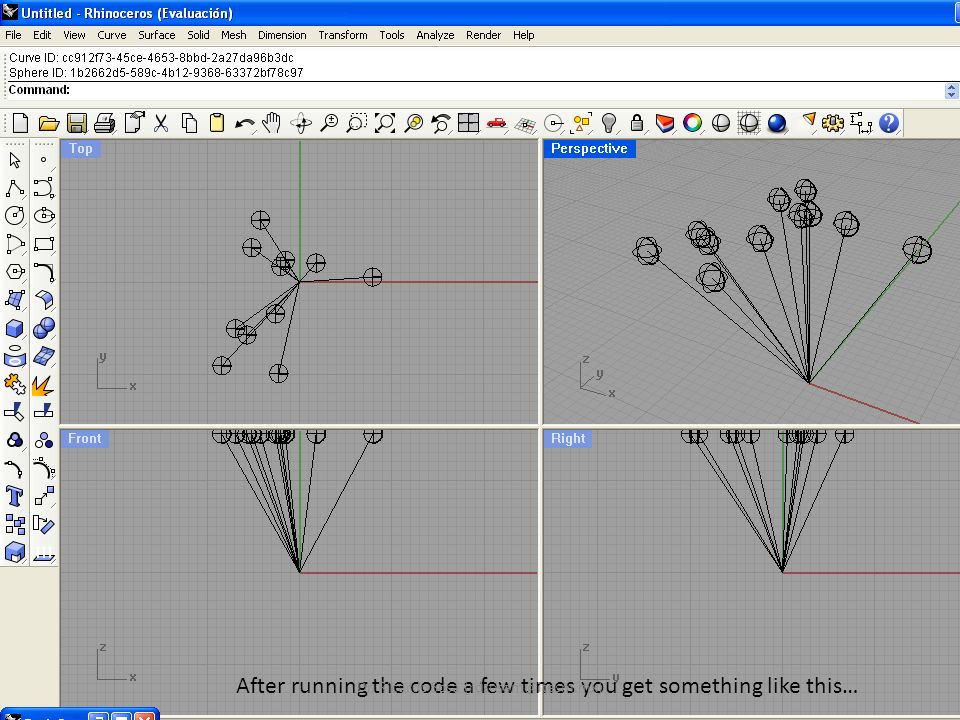Select the Box solid tool

[x=15, y=328]
